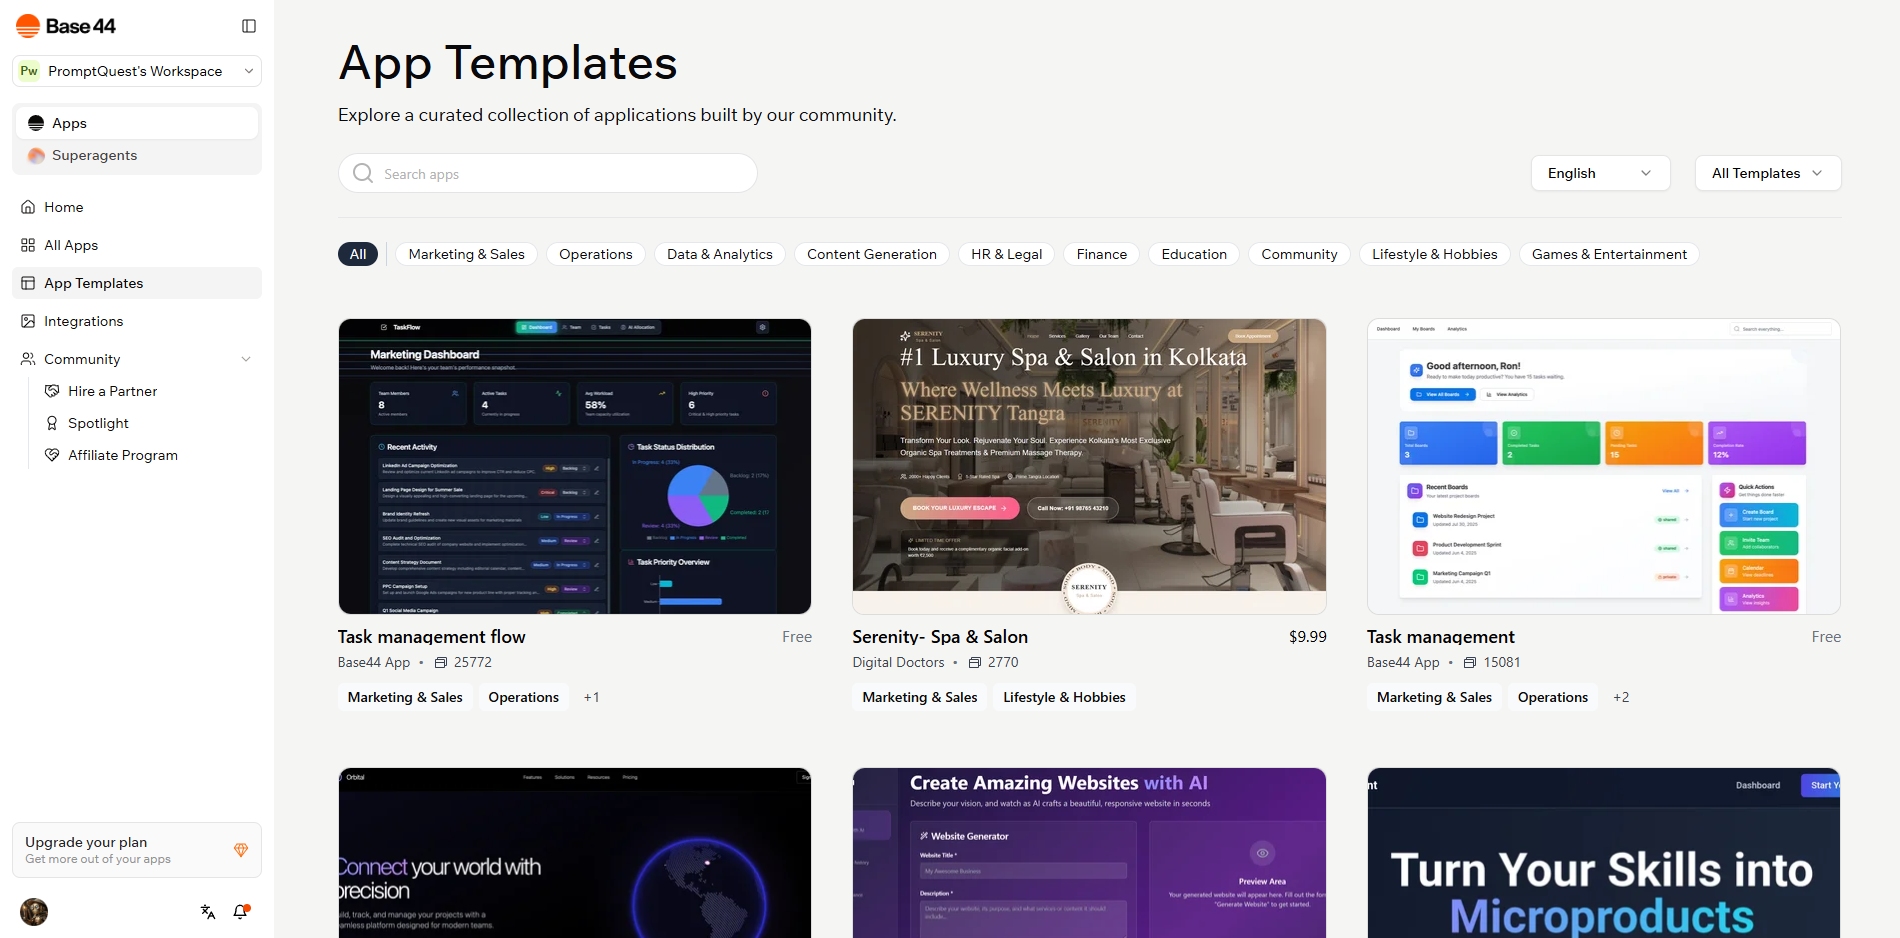The width and height of the screenshot is (1900, 938).
Task: Expand the All Templates filter dropdown
Action: tap(1767, 173)
